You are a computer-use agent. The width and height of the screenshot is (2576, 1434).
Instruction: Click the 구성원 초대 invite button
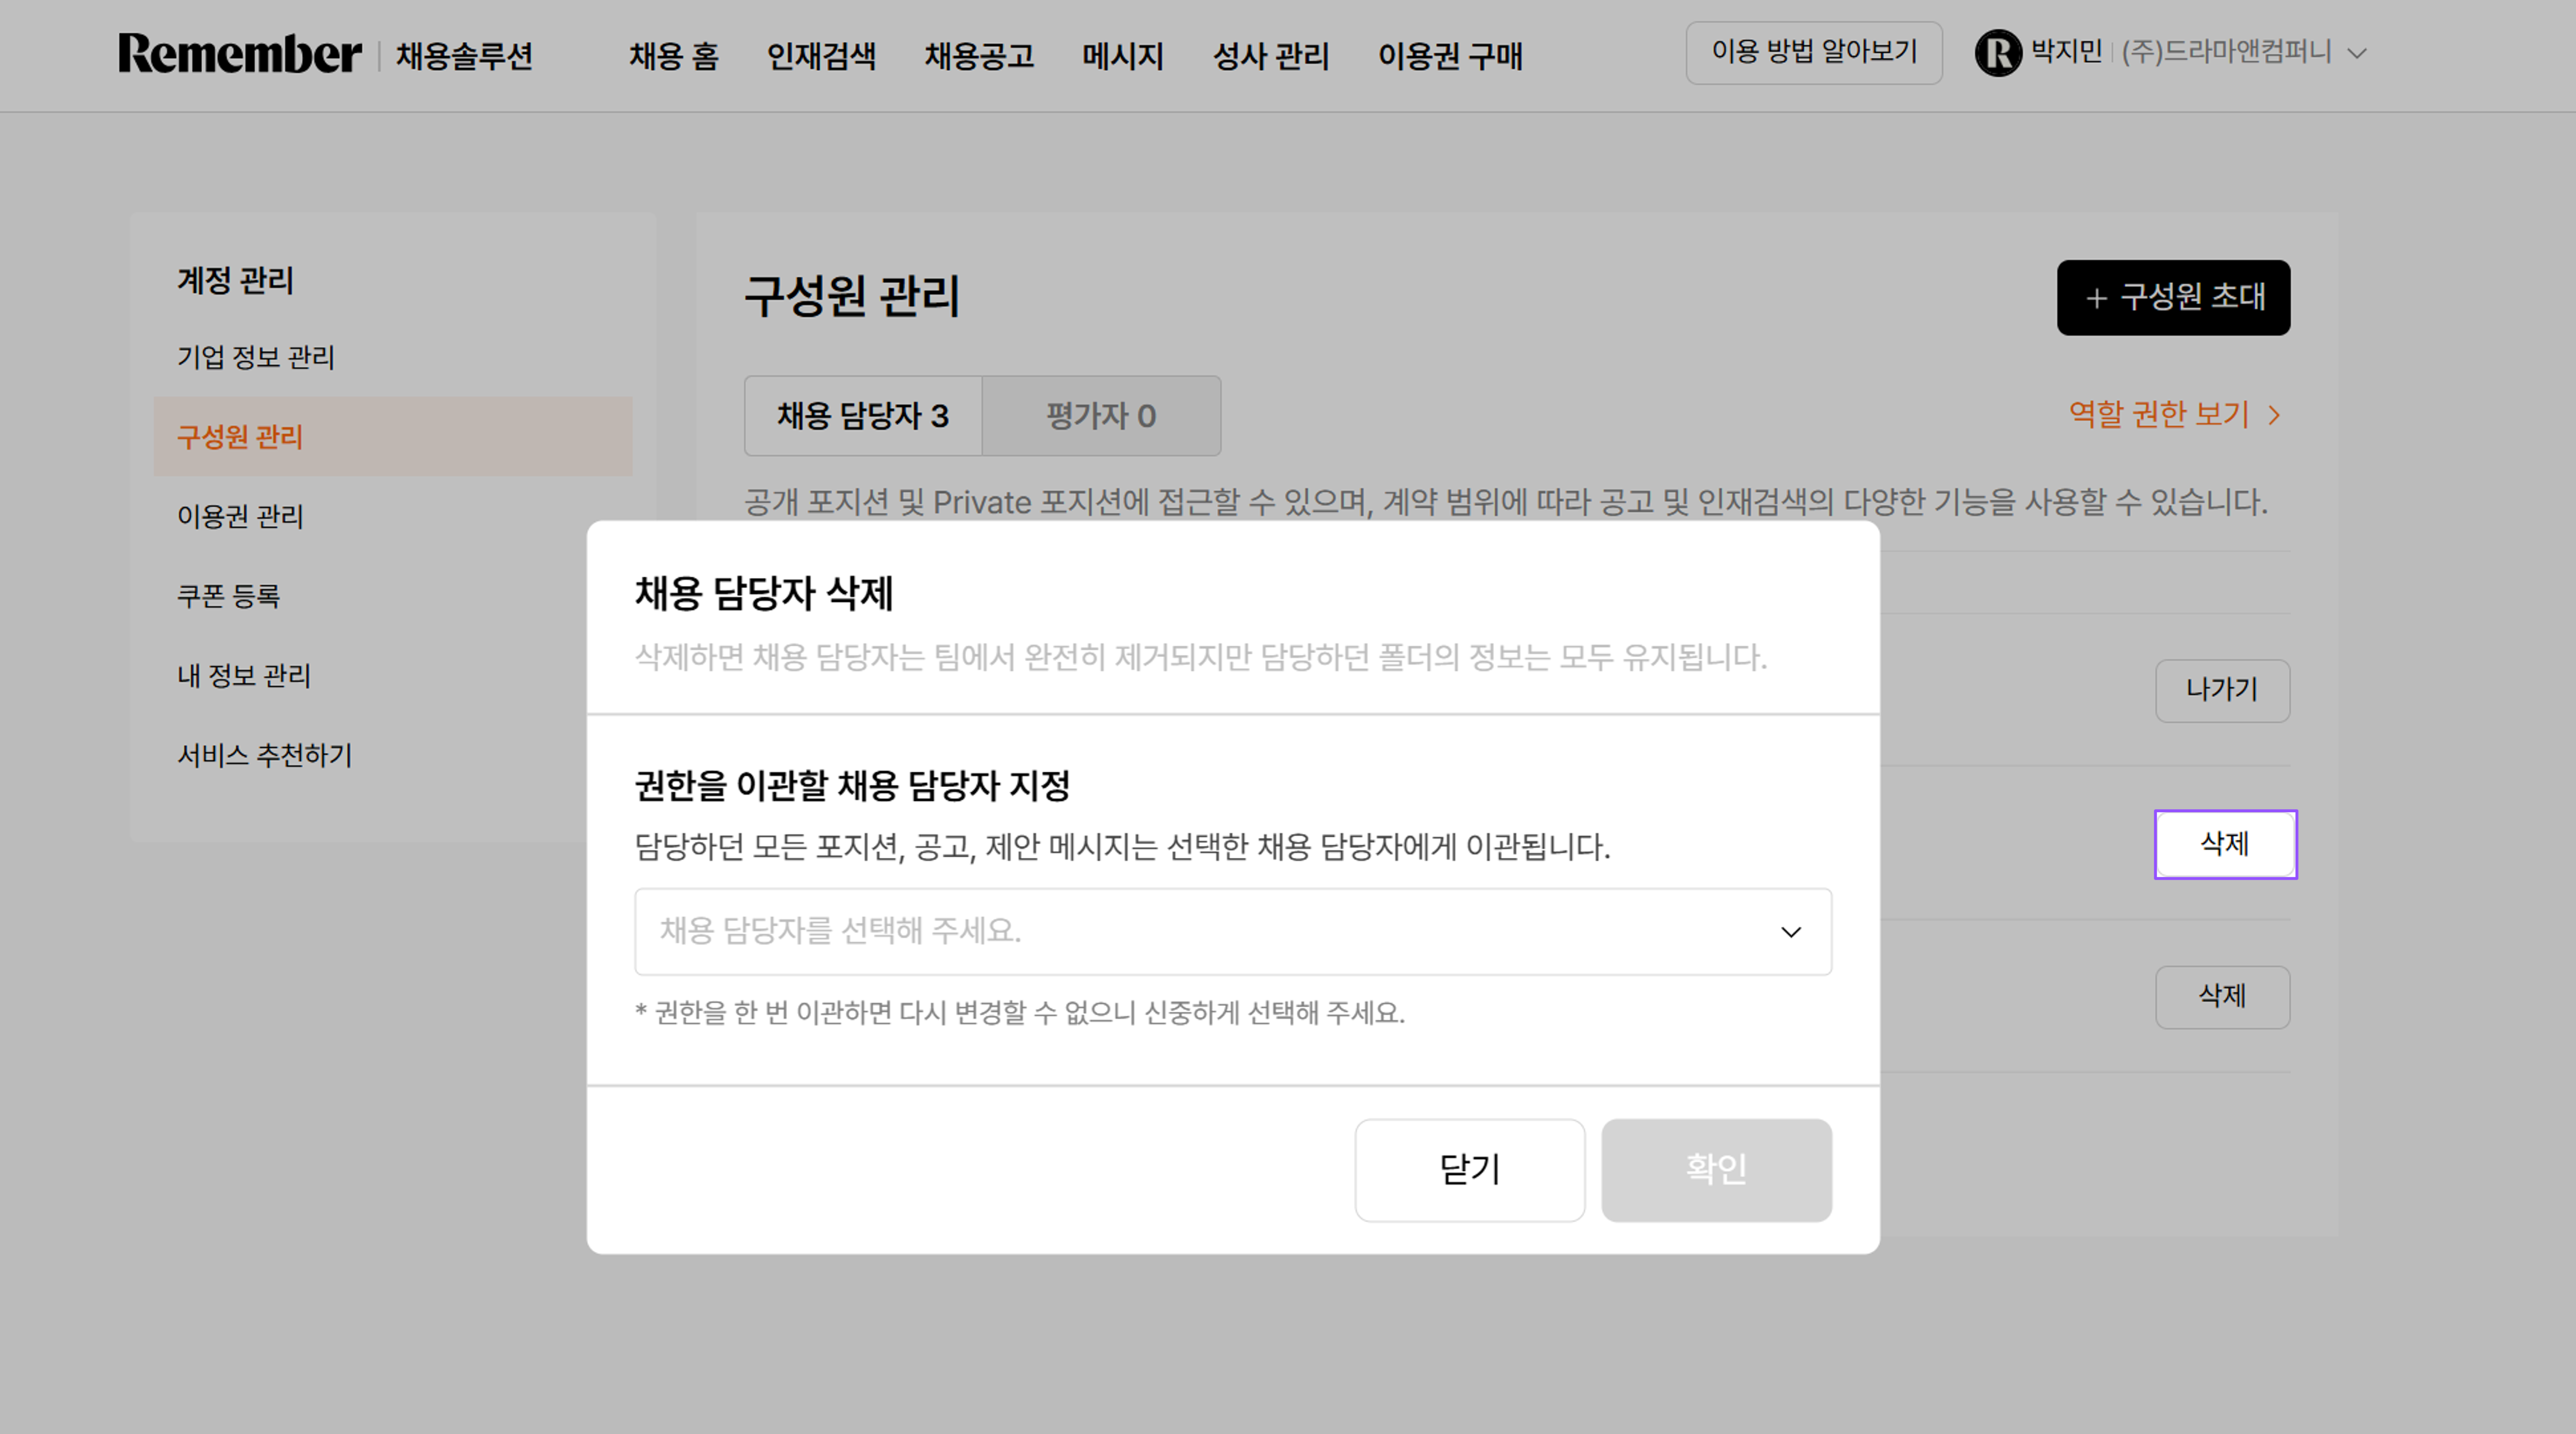2173,297
